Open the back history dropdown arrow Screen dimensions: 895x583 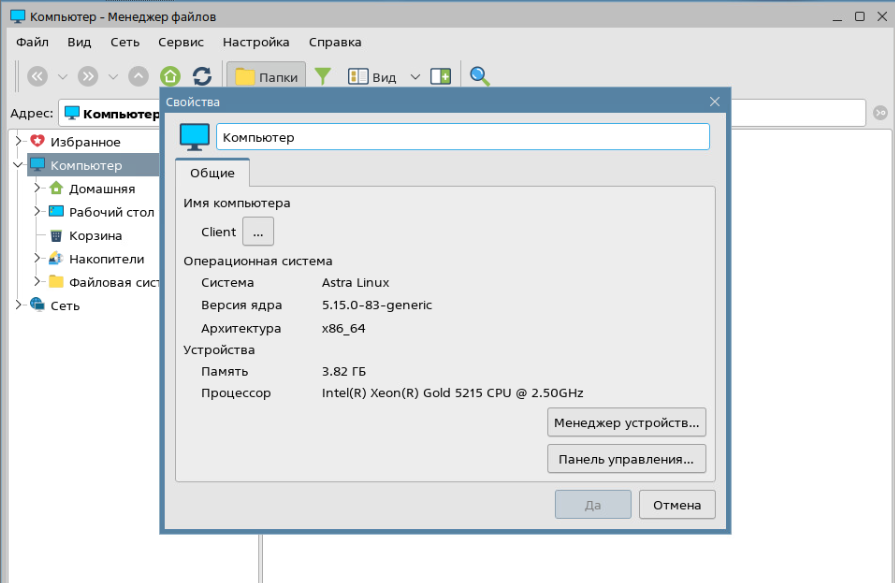click(63, 77)
